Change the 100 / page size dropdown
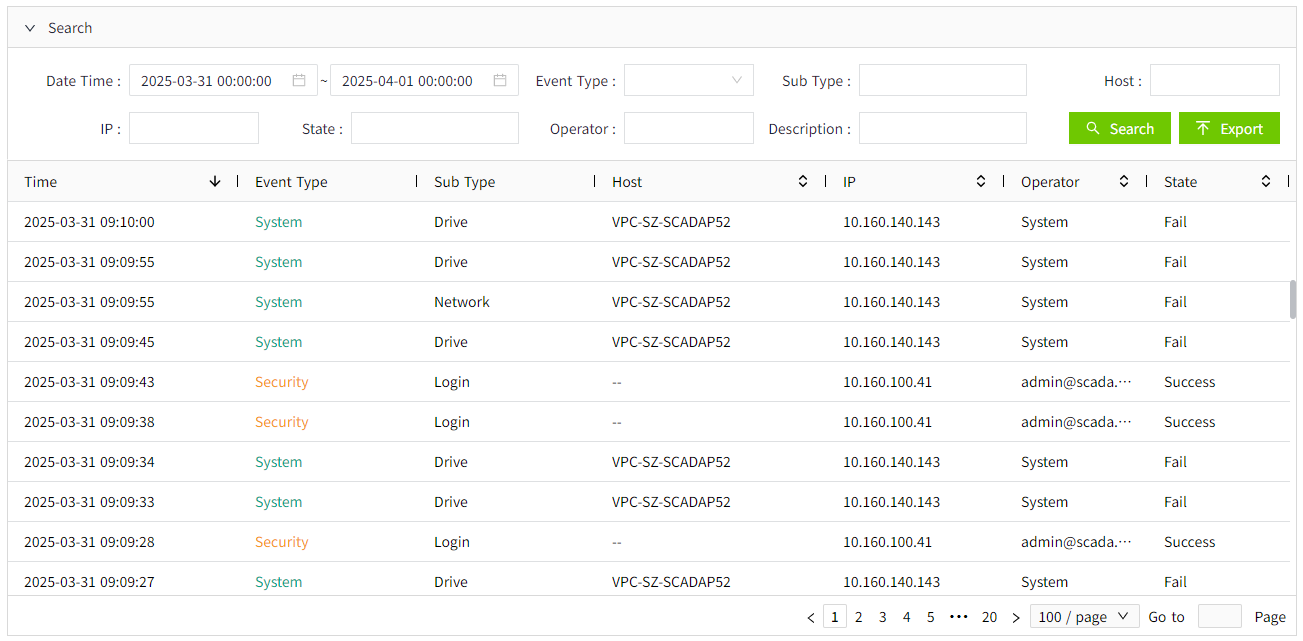 click(x=1084, y=617)
